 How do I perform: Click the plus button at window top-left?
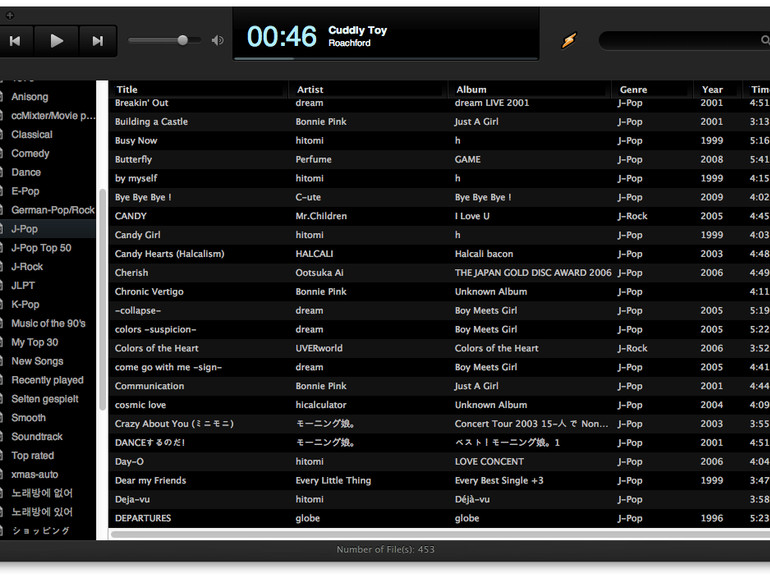pyautogui.click(x=9, y=16)
